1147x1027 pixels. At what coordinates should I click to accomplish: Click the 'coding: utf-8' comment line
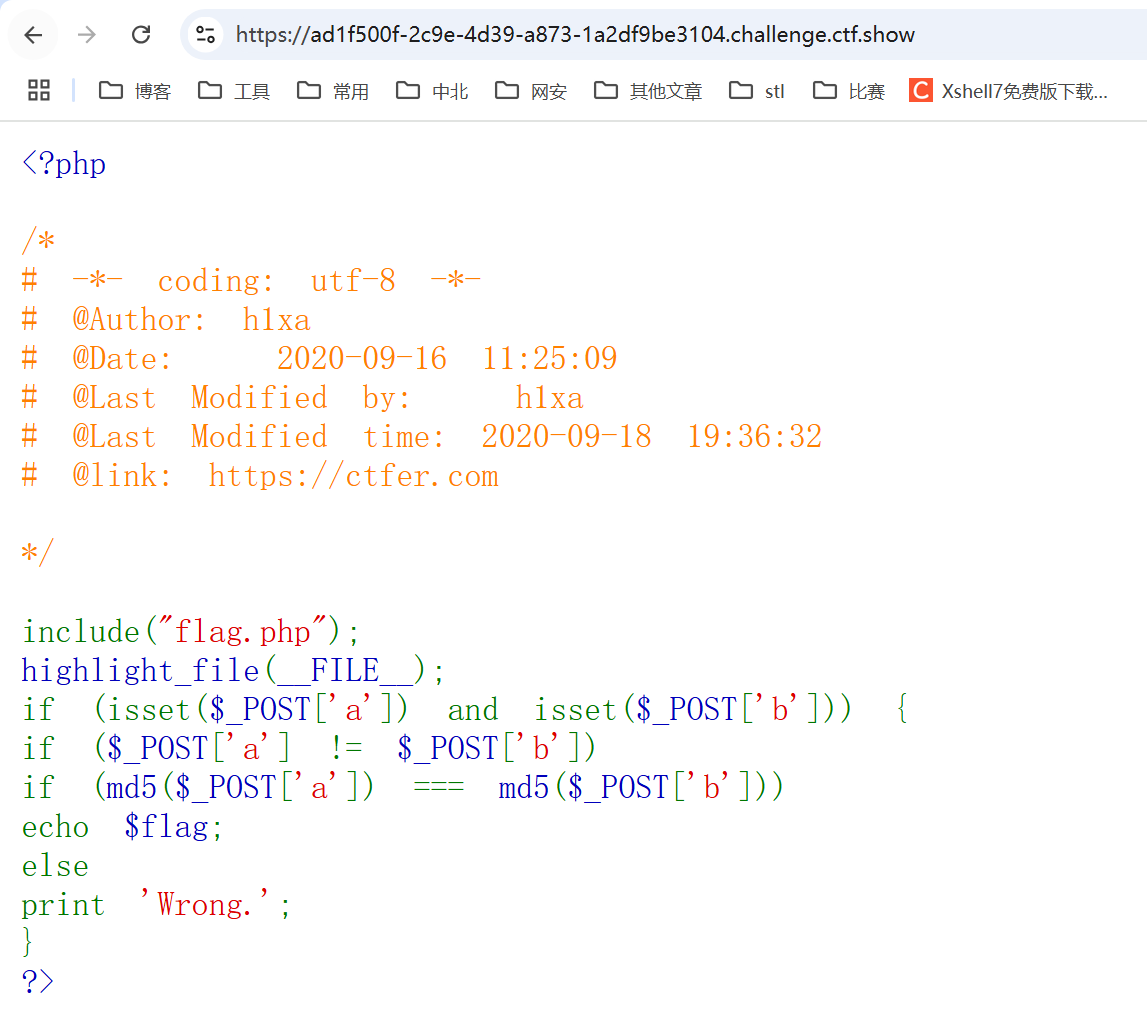coord(251,280)
